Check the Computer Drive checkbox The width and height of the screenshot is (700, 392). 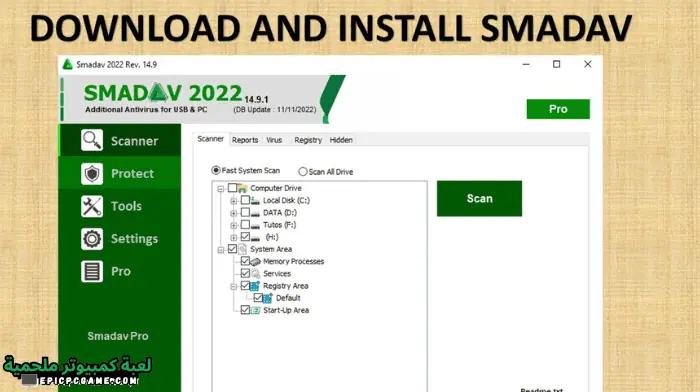tap(232, 188)
